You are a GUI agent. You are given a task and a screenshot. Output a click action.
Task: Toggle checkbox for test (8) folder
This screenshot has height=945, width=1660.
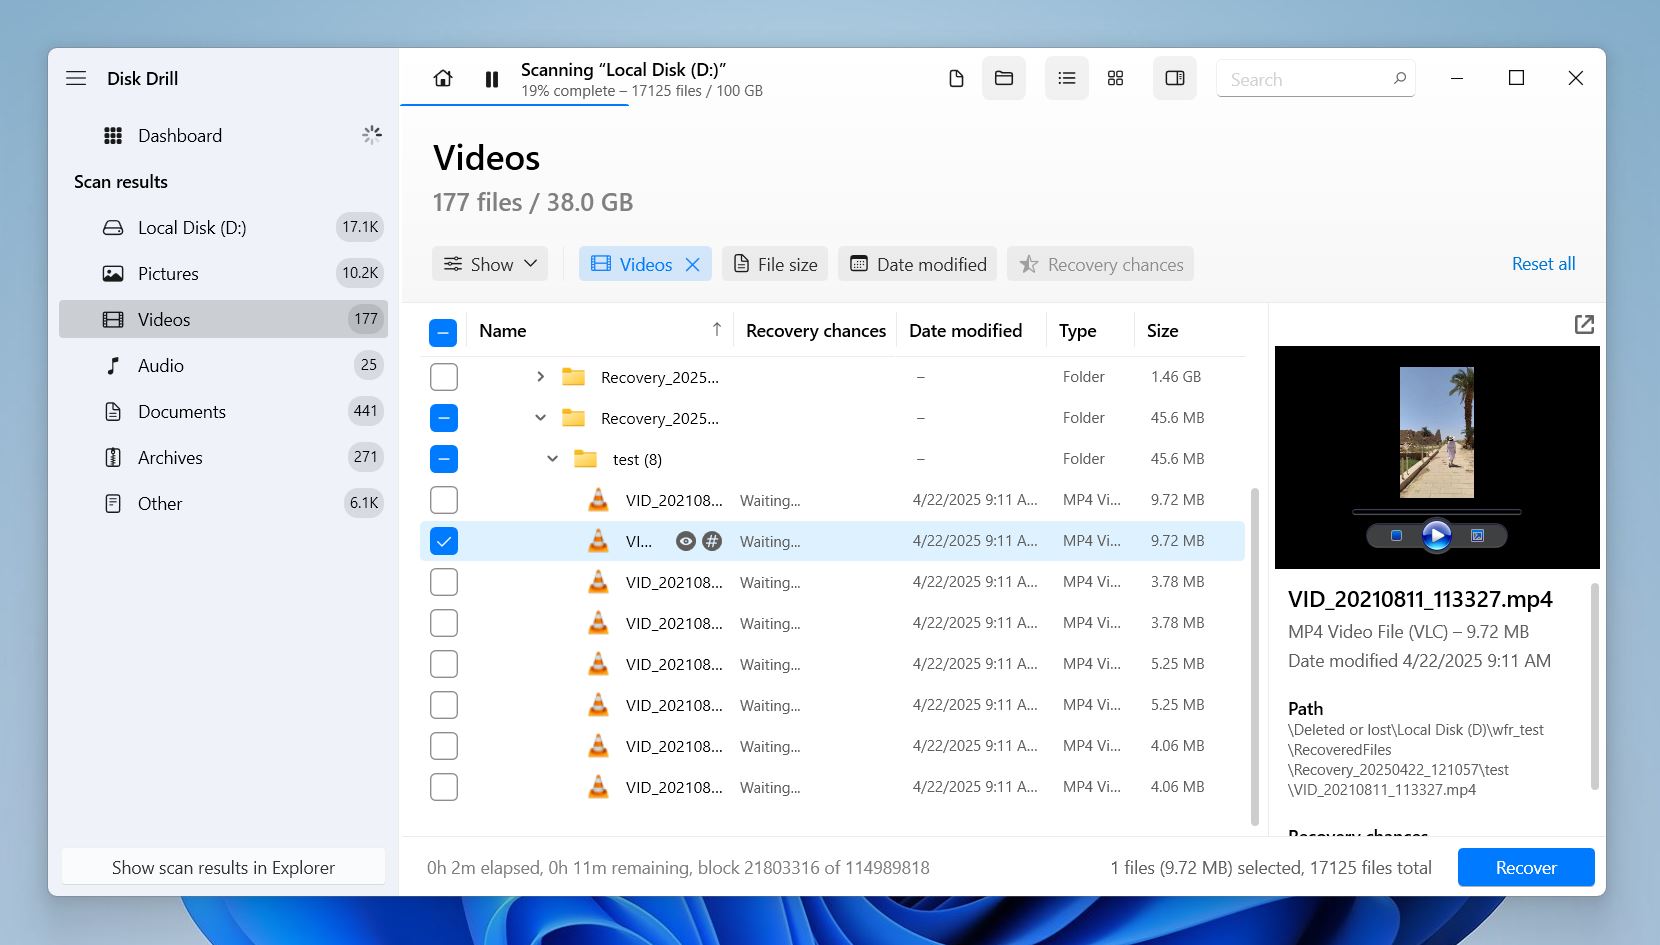(443, 459)
